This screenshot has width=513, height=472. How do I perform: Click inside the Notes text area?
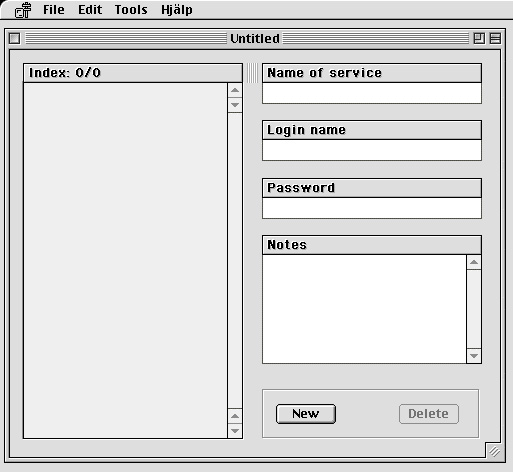pyautogui.click(x=364, y=309)
